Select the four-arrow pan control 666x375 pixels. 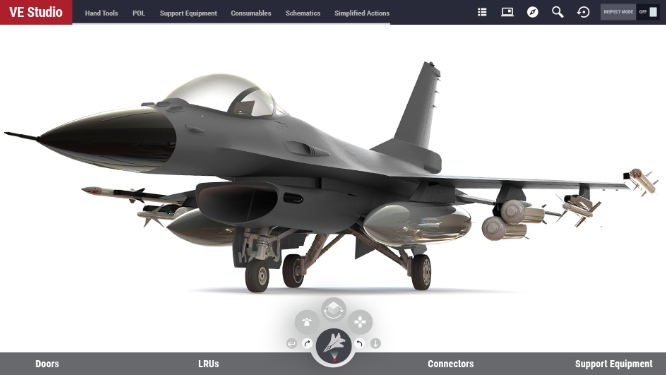coord(360,322)
